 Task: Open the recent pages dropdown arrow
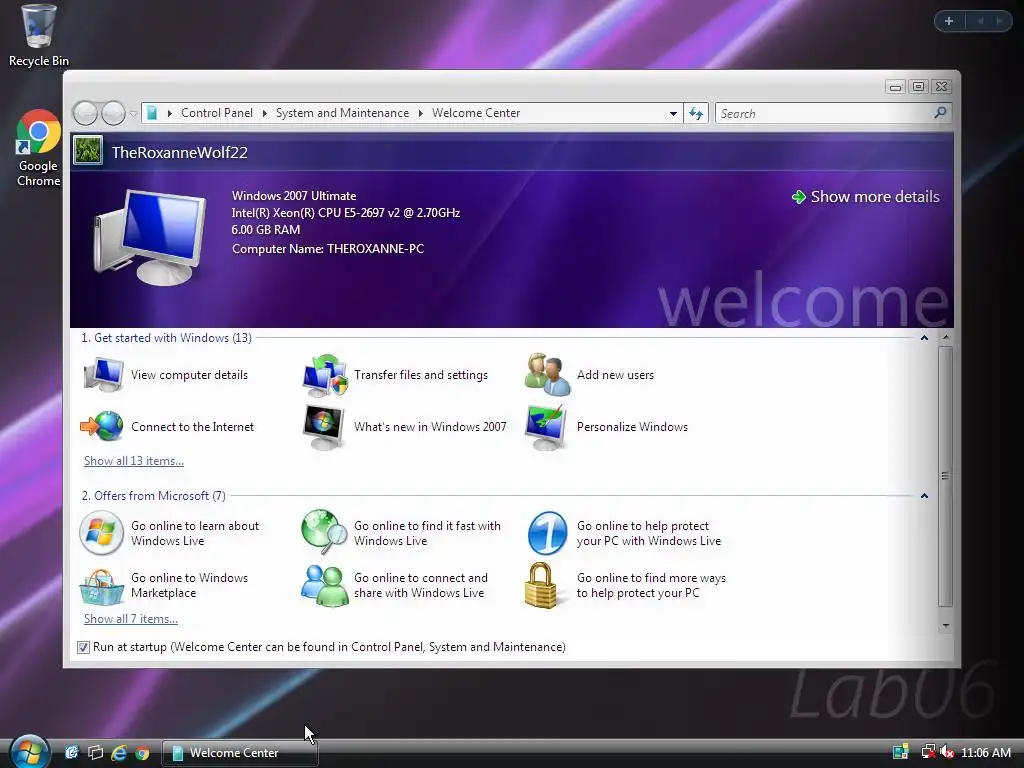coord(133,114)
